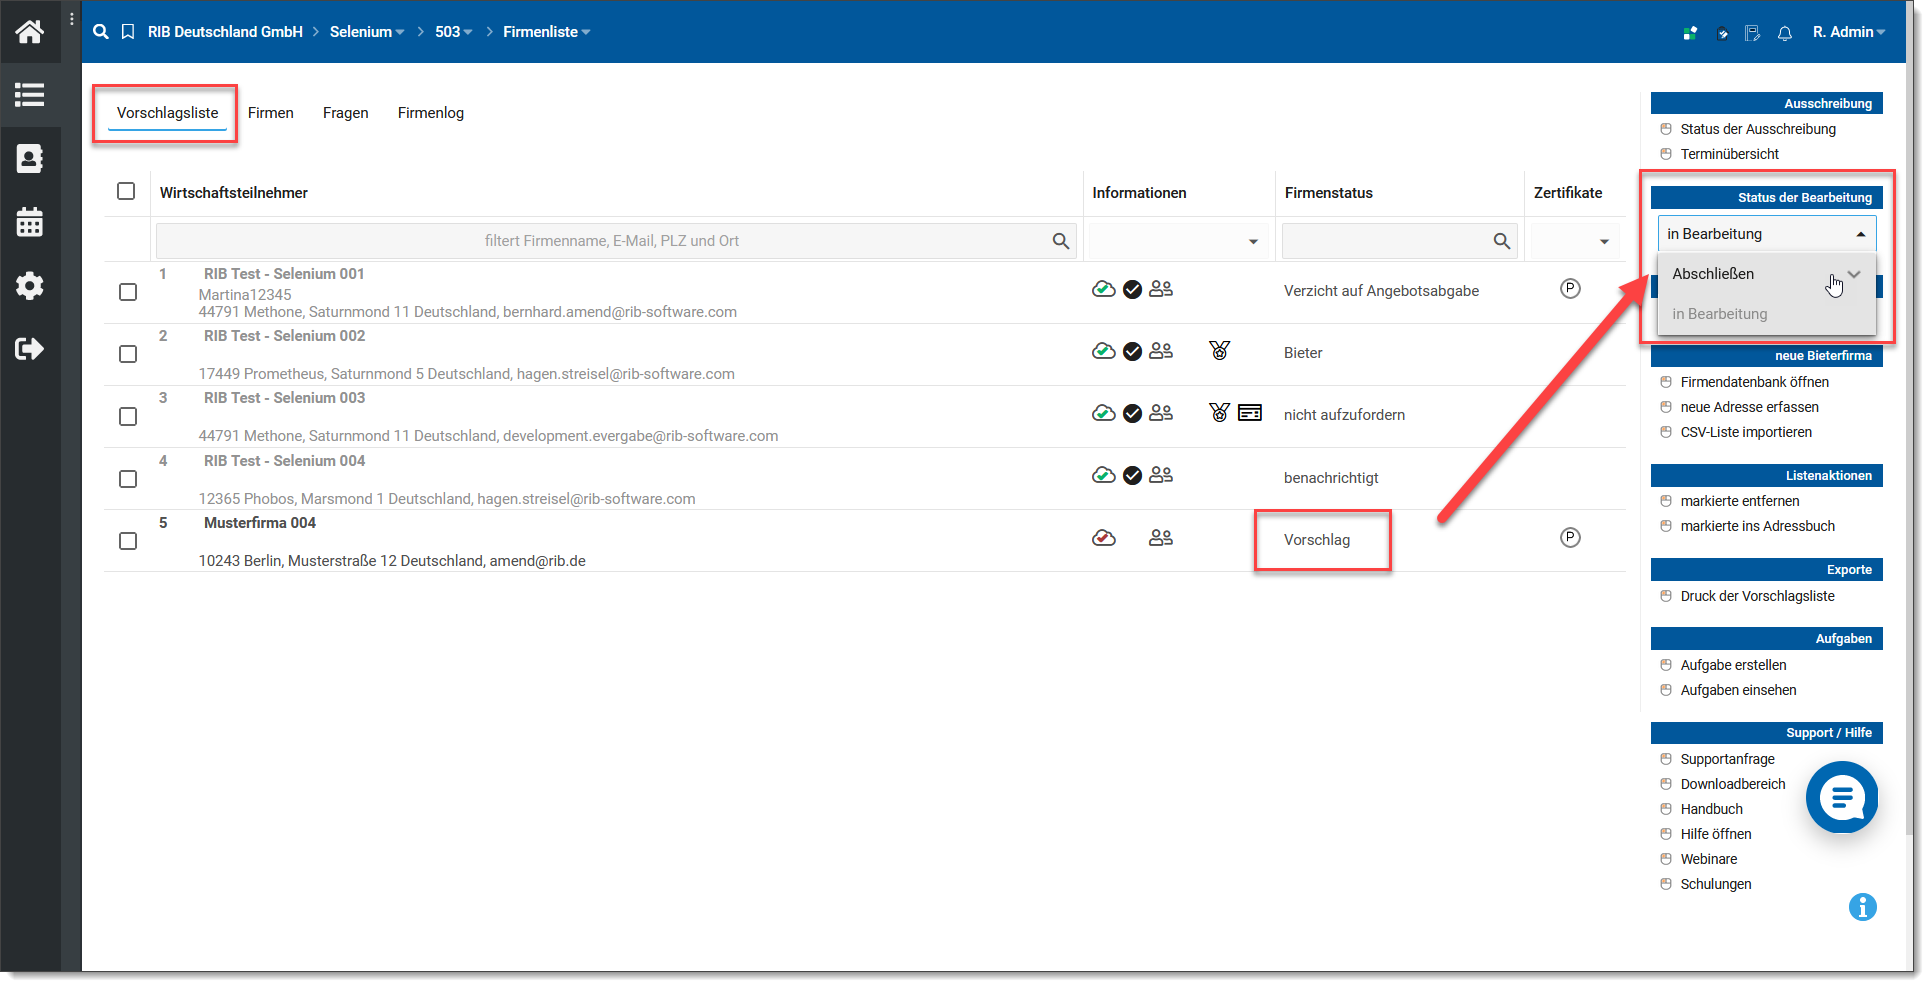Image resolution: width=1929 pixels, height=987 pixels.
Task: Click the P certificate icon for Musterfirma 004
Action: click(x=1571, y=538)
